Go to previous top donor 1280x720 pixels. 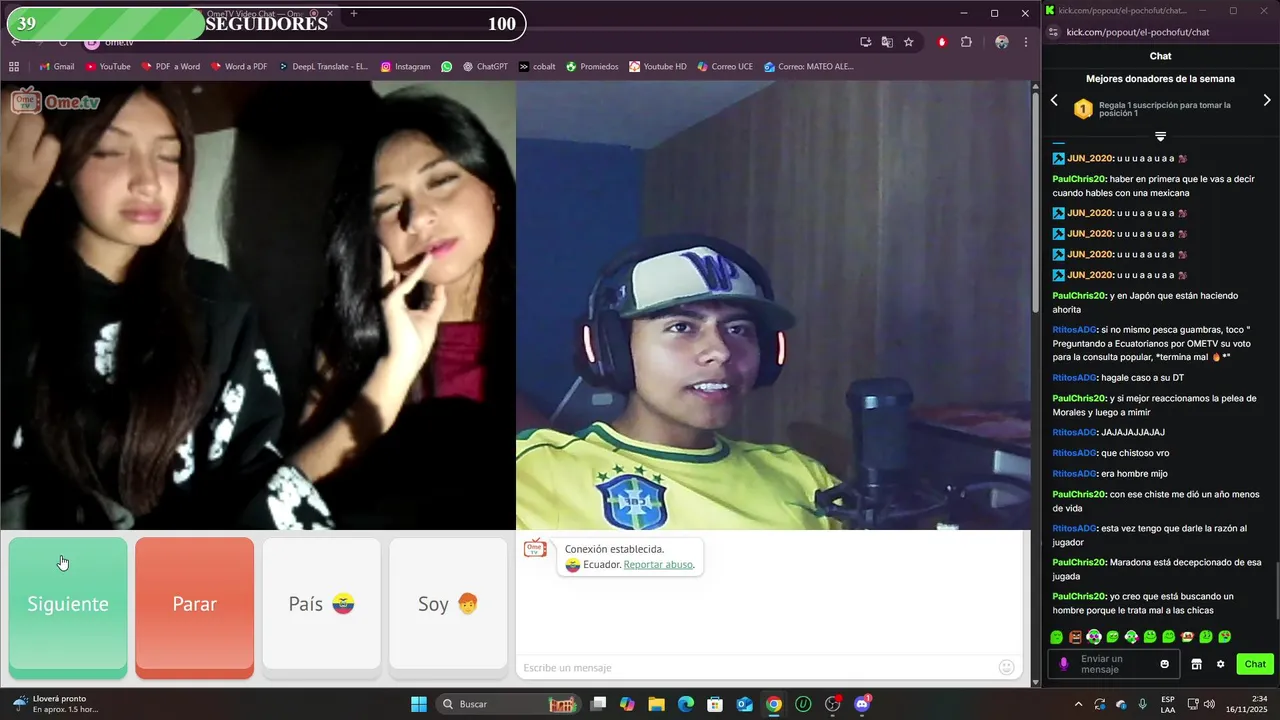tap(1054, 100)
